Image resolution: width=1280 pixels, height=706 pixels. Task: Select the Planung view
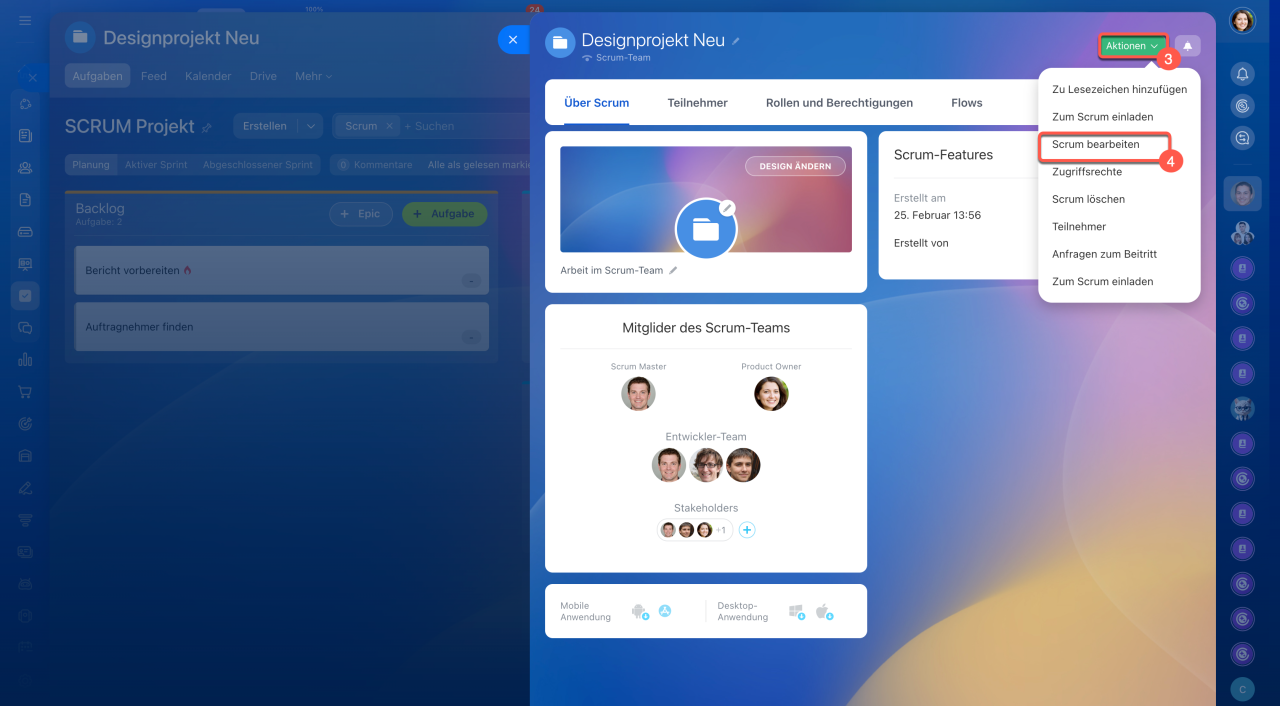[91, 165]
